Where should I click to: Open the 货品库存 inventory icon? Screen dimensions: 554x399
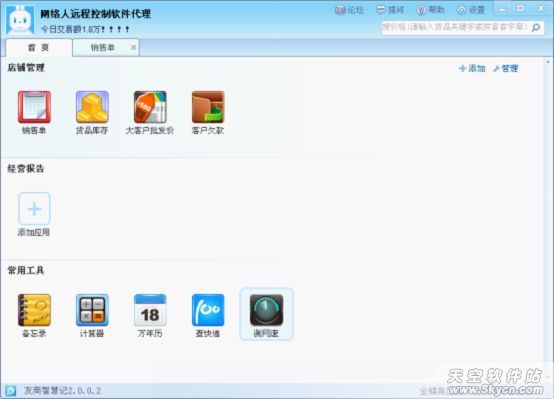coord(92,107)
